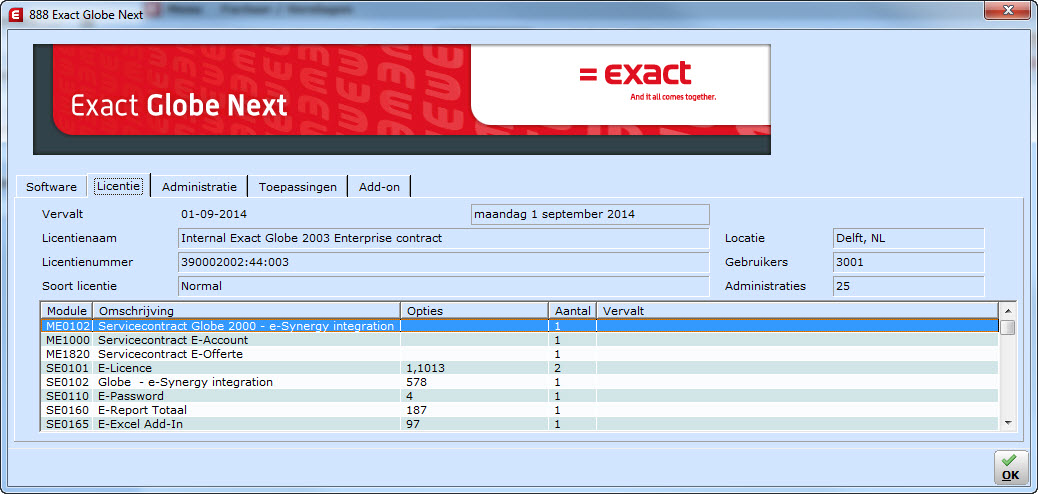The height and width of the screenshot is (494, 1038).
Task: Click the Vervalt date text 01-09-2014
Action: 214,215
